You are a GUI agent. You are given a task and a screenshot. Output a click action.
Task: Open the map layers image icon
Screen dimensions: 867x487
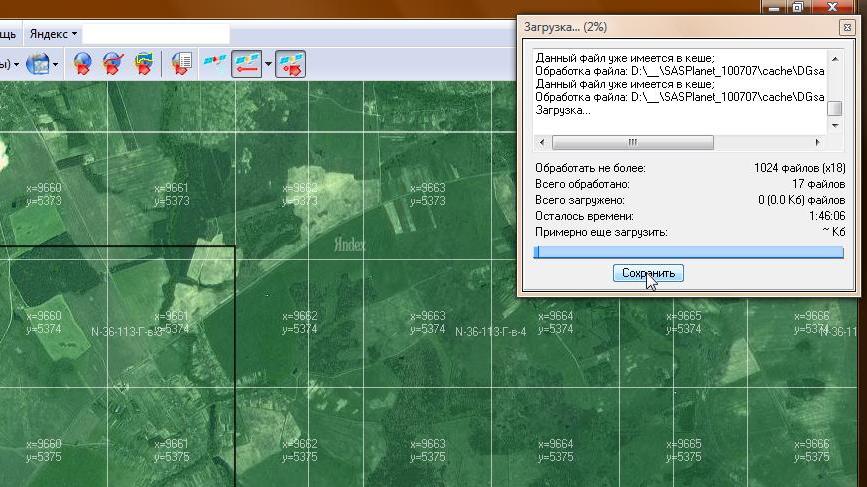[x=37, y=64]
